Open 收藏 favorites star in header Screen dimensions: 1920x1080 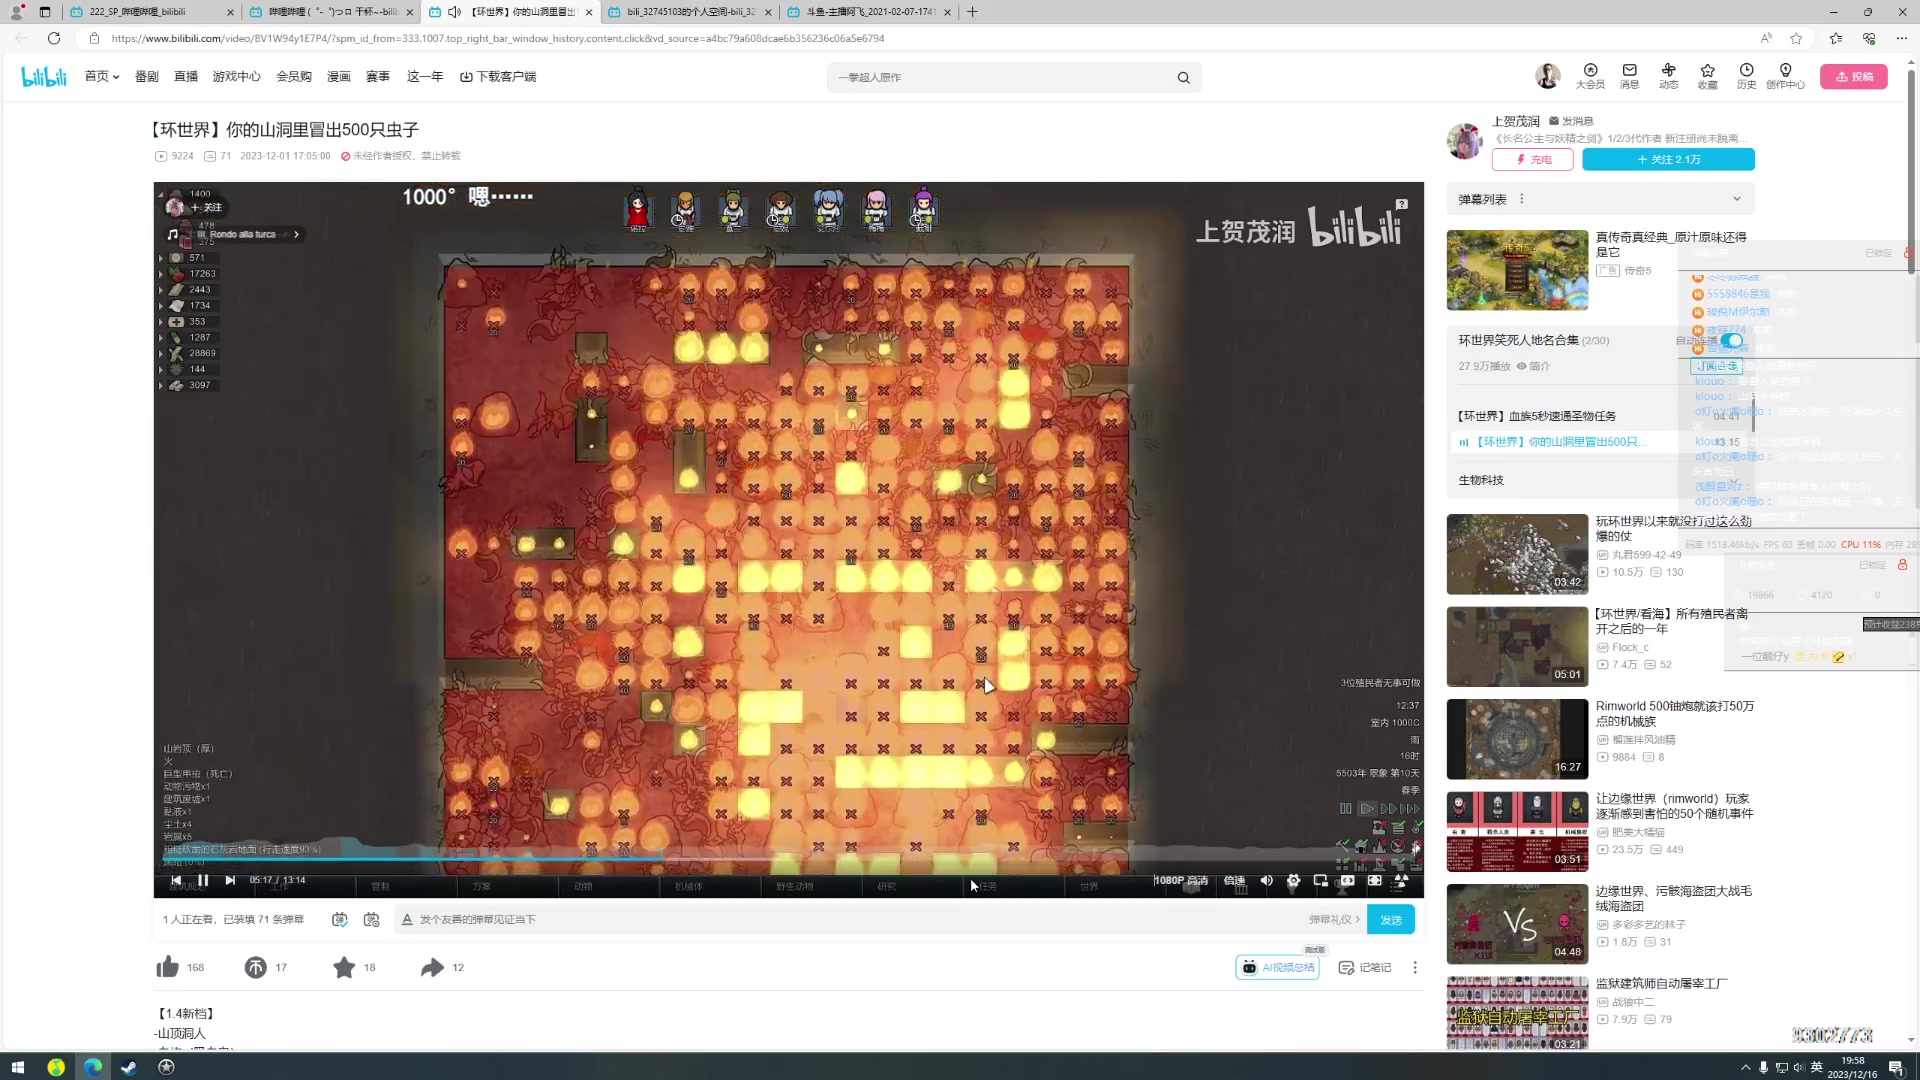pos(1707,76)
